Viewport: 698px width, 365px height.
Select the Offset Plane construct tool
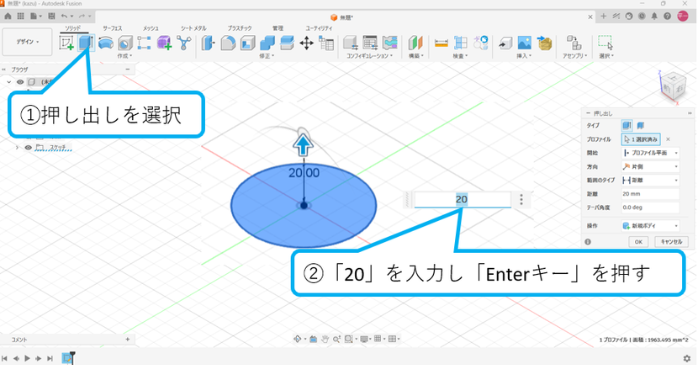415,43
